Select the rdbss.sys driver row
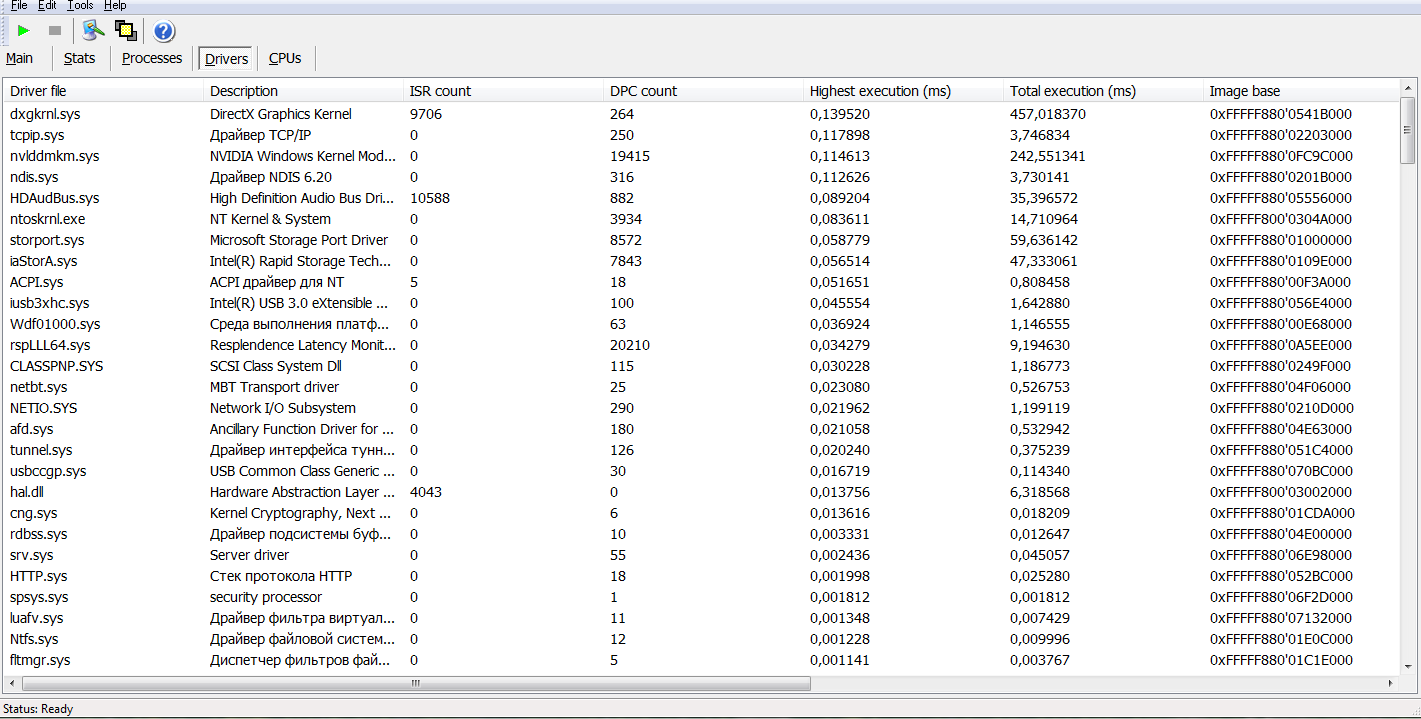The image size is (1421, 719). (700, 534)
